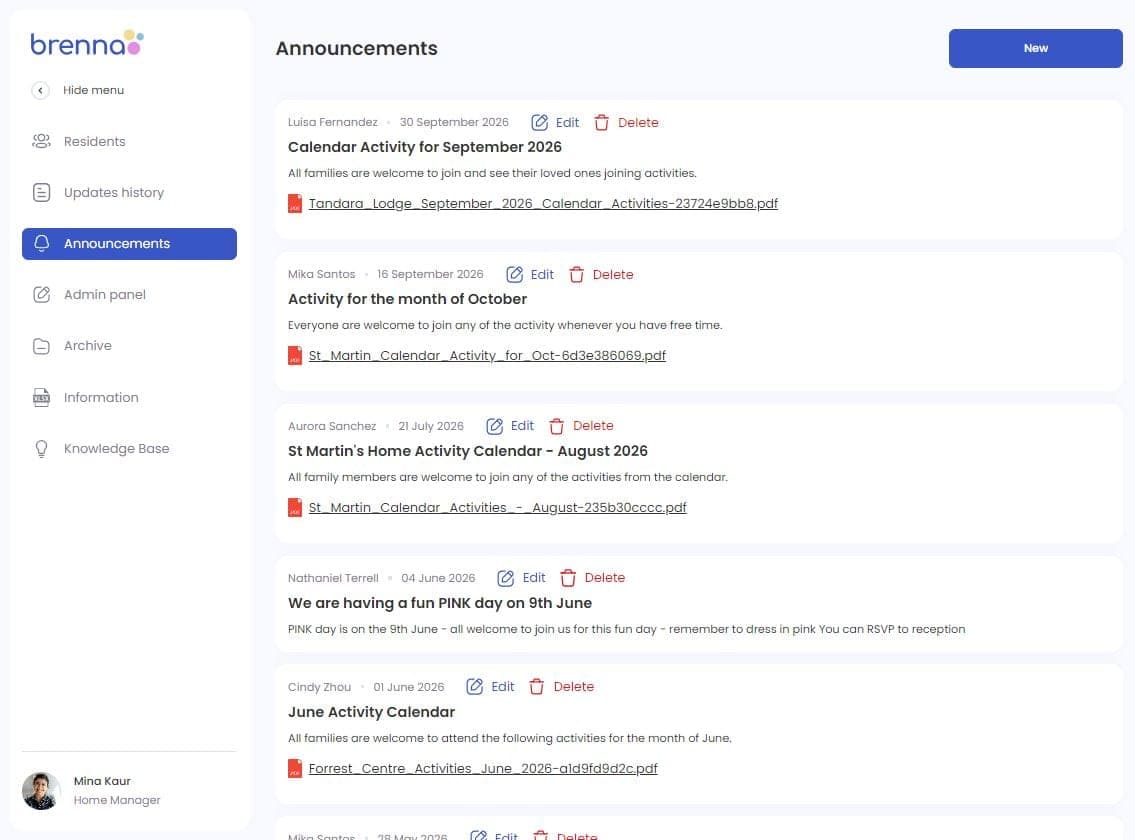Image resolution: width=1135 pixels, height=840 pixels.
Task: Click the Announcements page heading
Action: pos(357,49)
